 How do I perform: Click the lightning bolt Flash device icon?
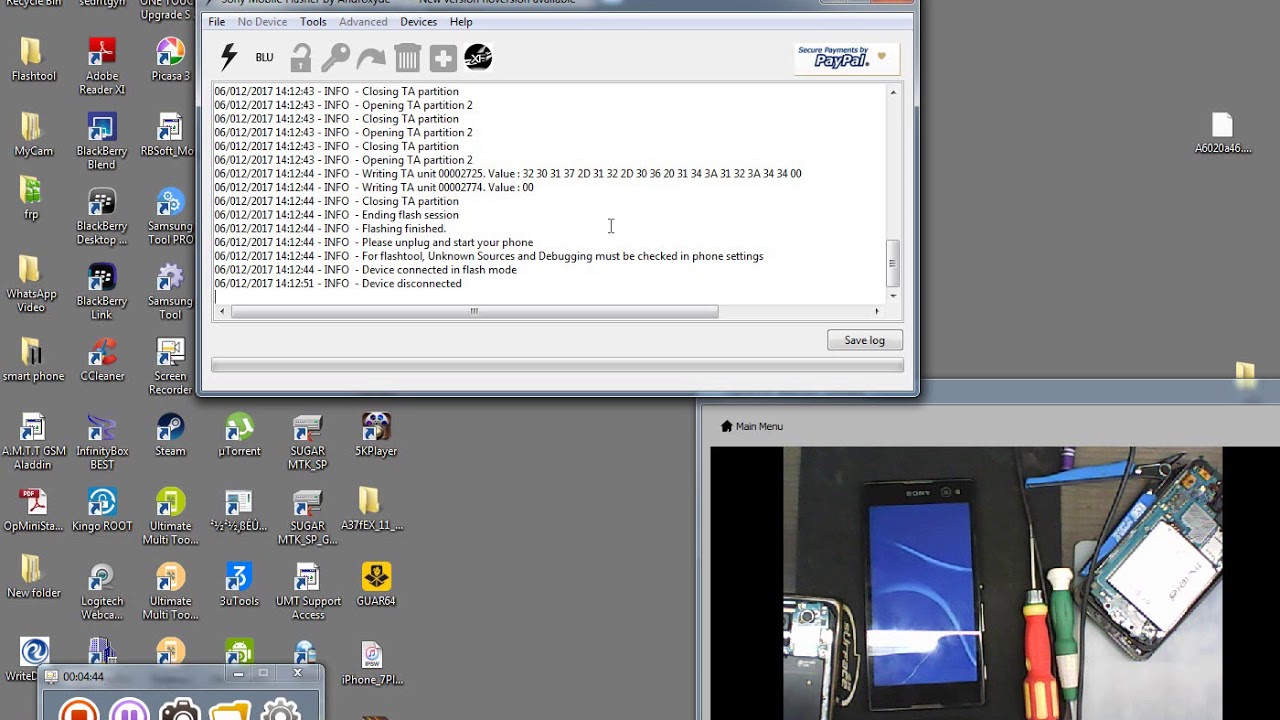click(229, 57)
